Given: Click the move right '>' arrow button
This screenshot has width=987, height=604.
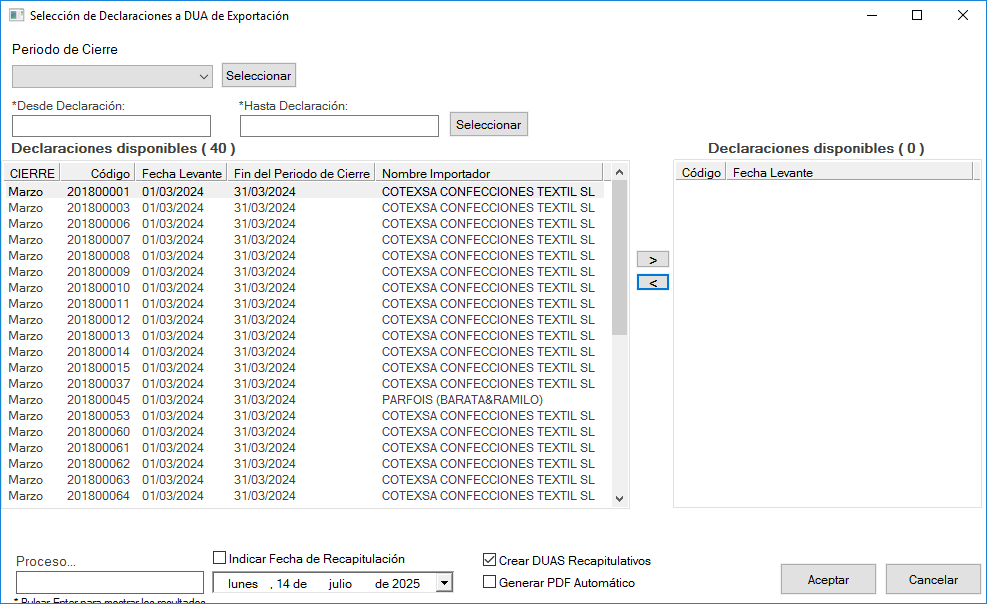Looking at the screenshot, I should (652, 259).
